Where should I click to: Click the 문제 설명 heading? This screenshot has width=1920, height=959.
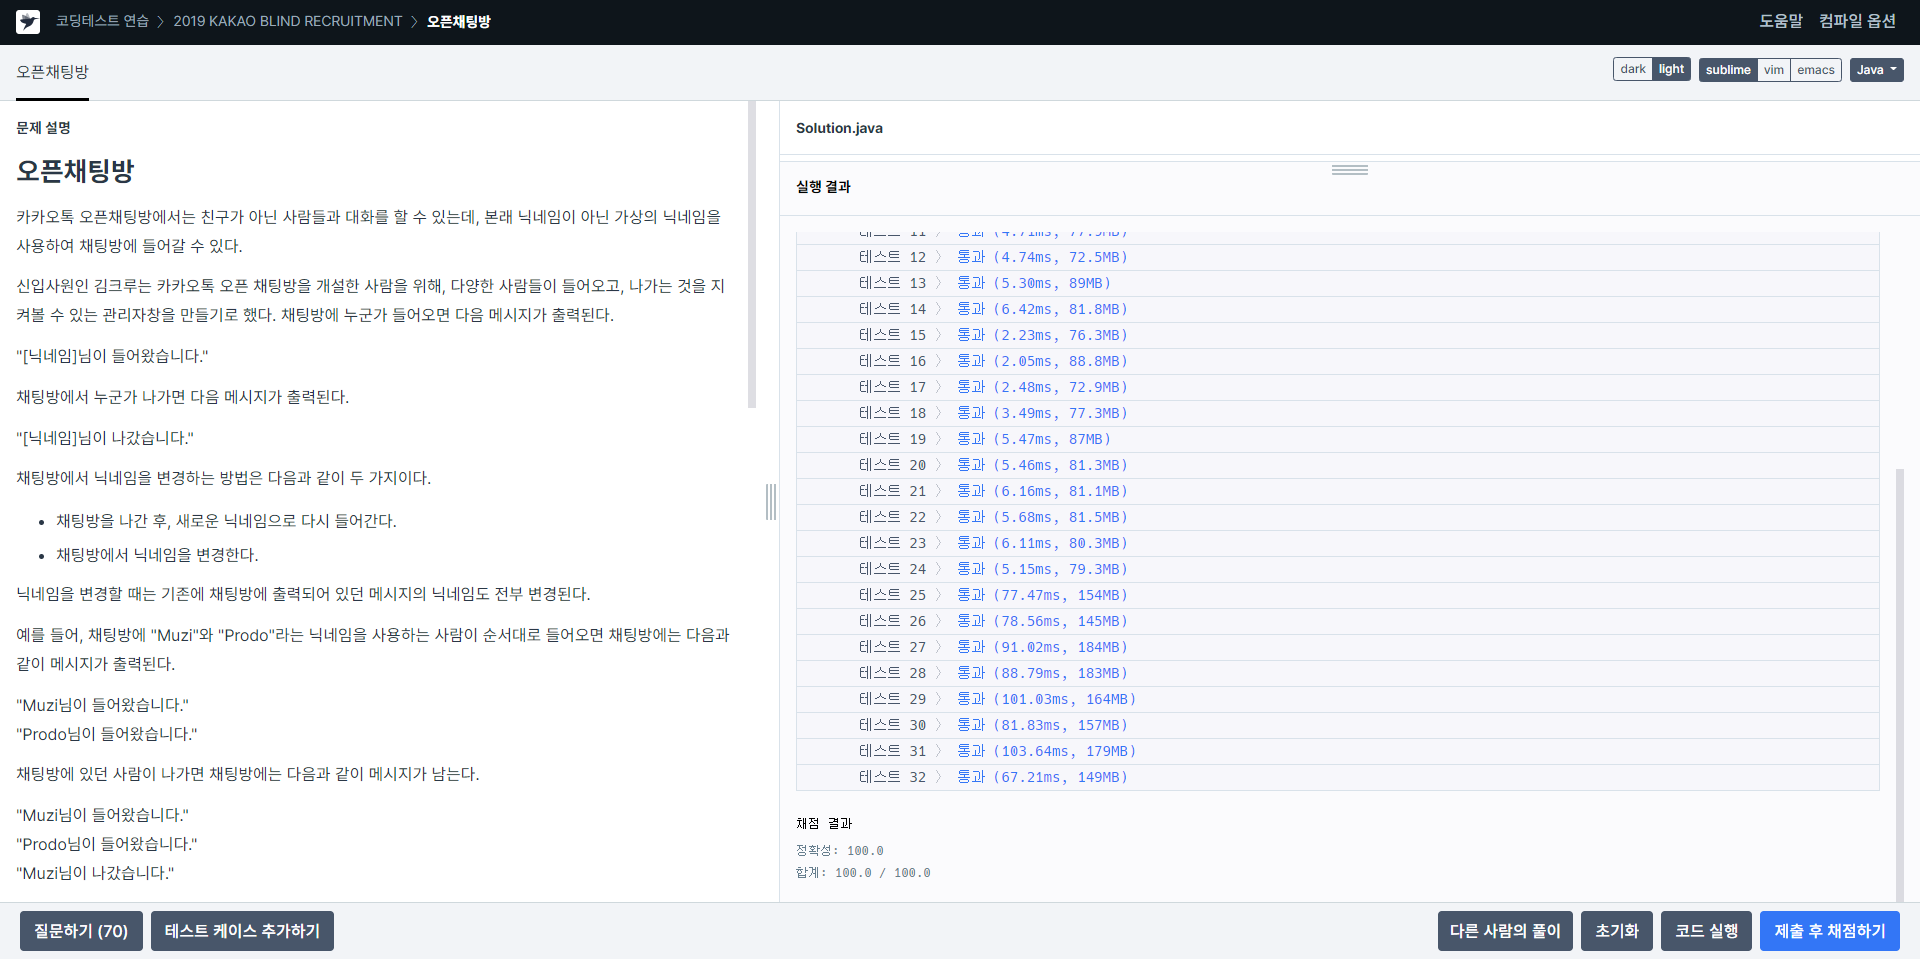pyautogui.click(x=43, y=128)
